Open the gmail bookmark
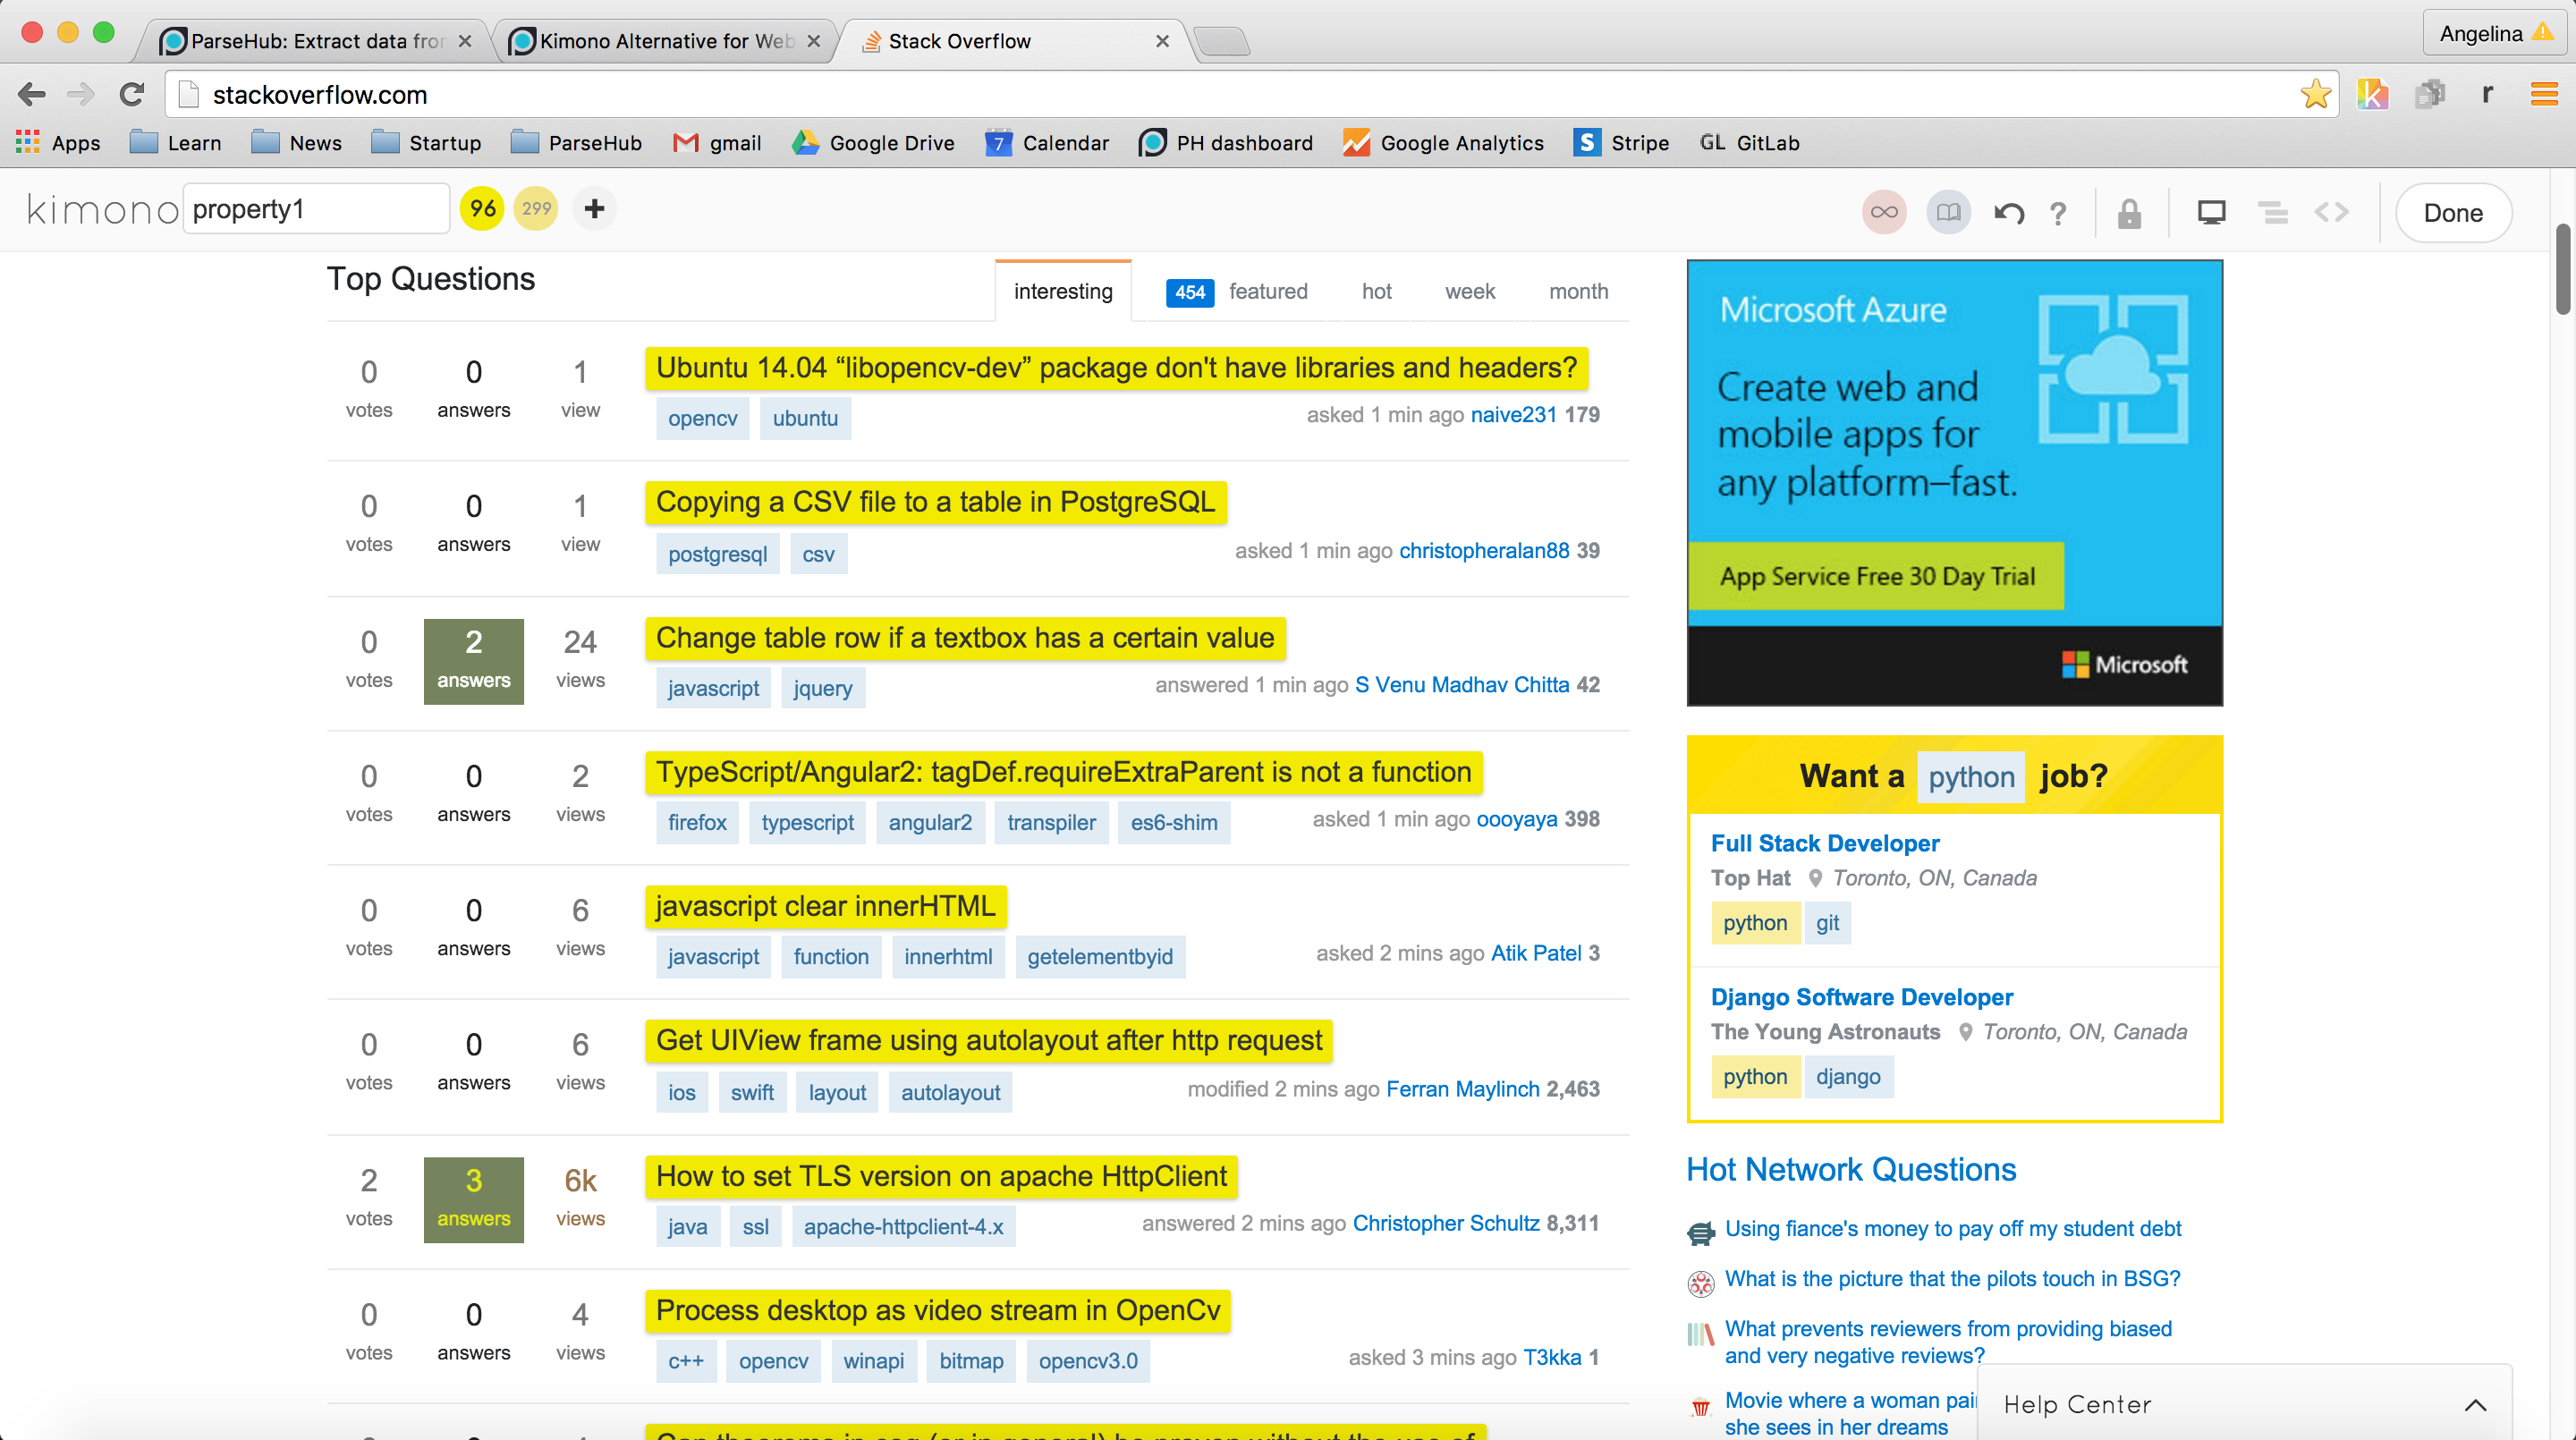 (717, 143)
